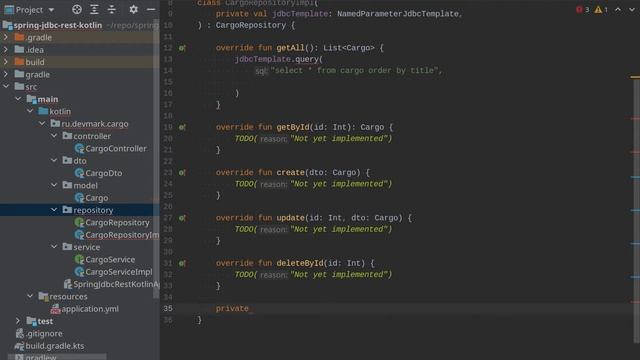Open application.yml config file

[x=90, y=309]
